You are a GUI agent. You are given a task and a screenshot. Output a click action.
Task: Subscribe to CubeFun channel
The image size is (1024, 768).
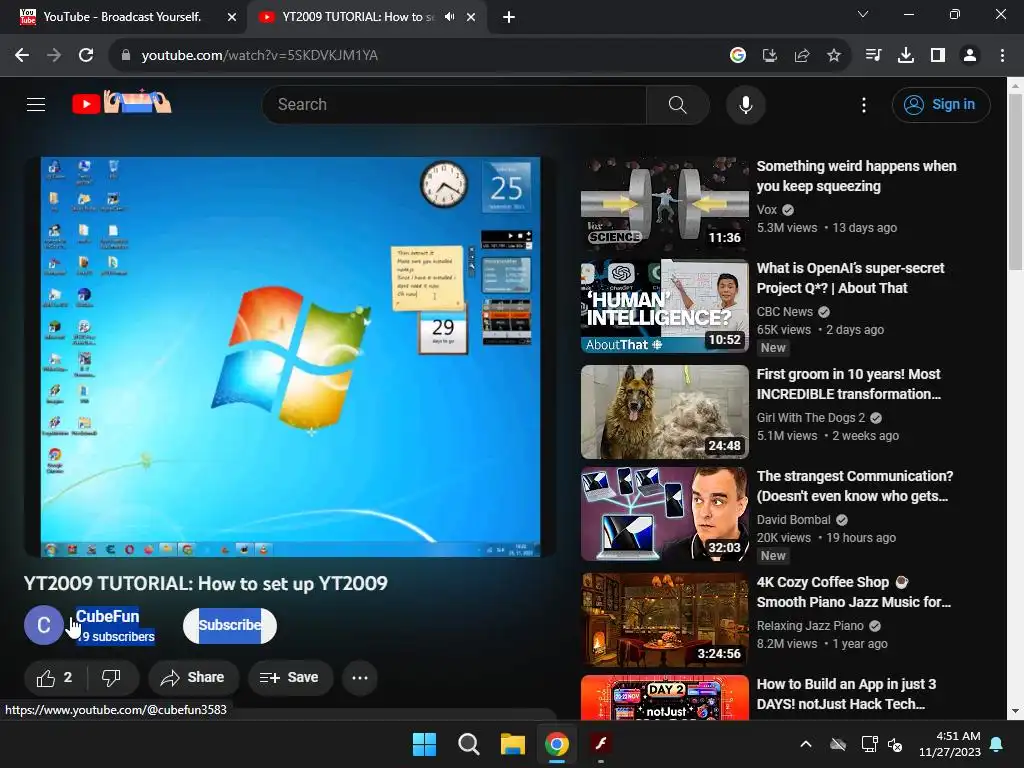tap(230, 626)
